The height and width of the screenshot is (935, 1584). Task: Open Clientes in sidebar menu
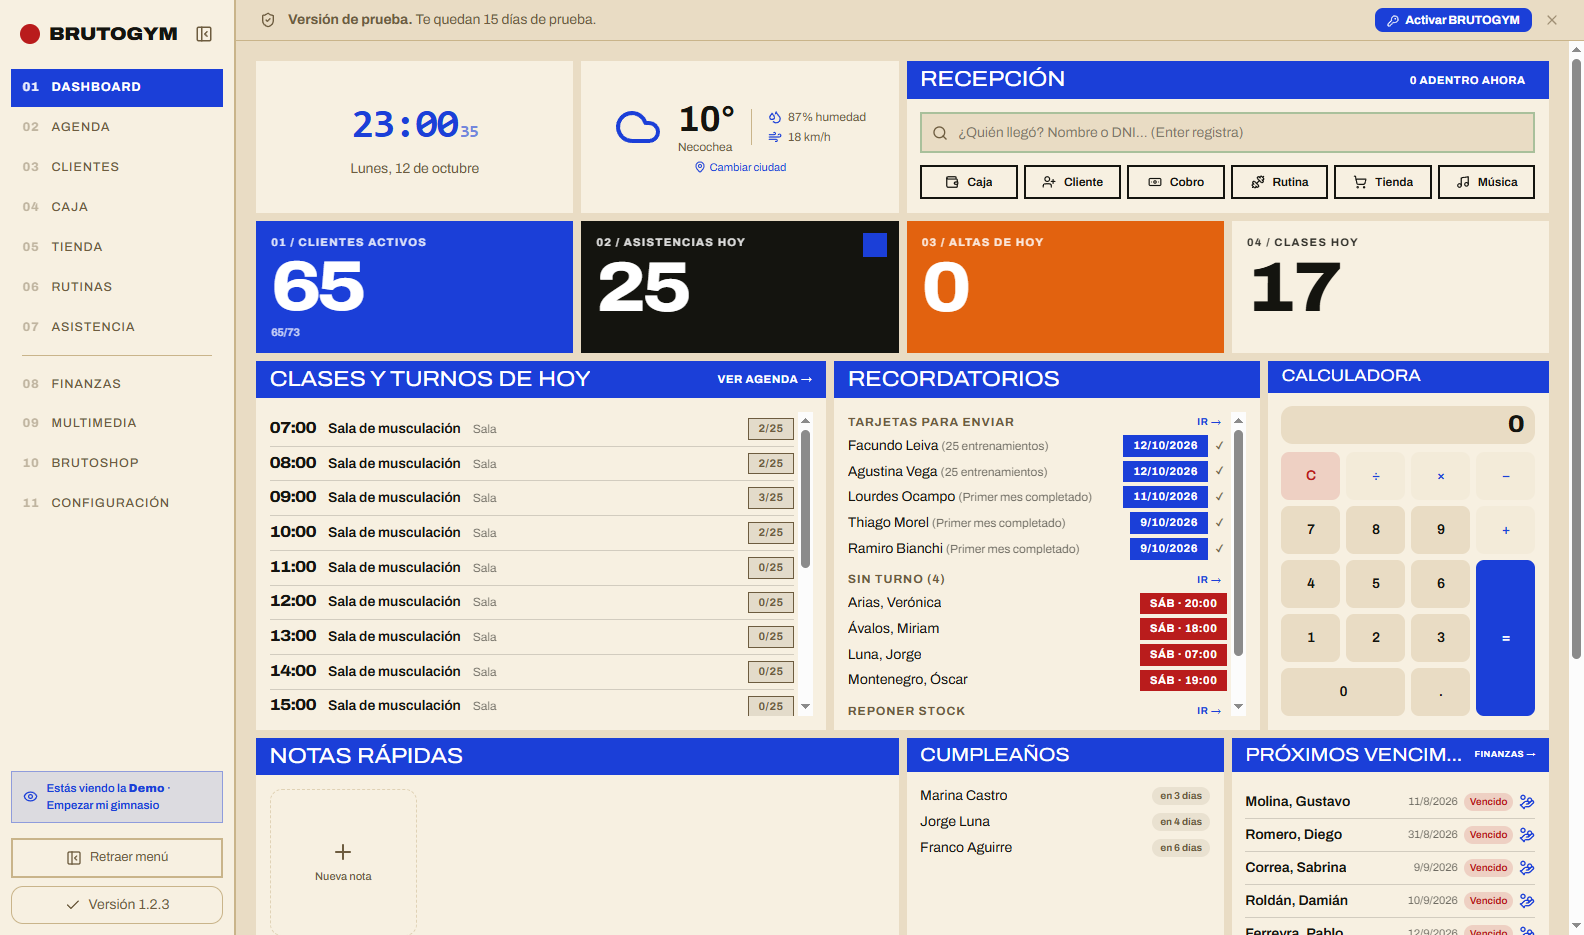click(x=117, y=167)
